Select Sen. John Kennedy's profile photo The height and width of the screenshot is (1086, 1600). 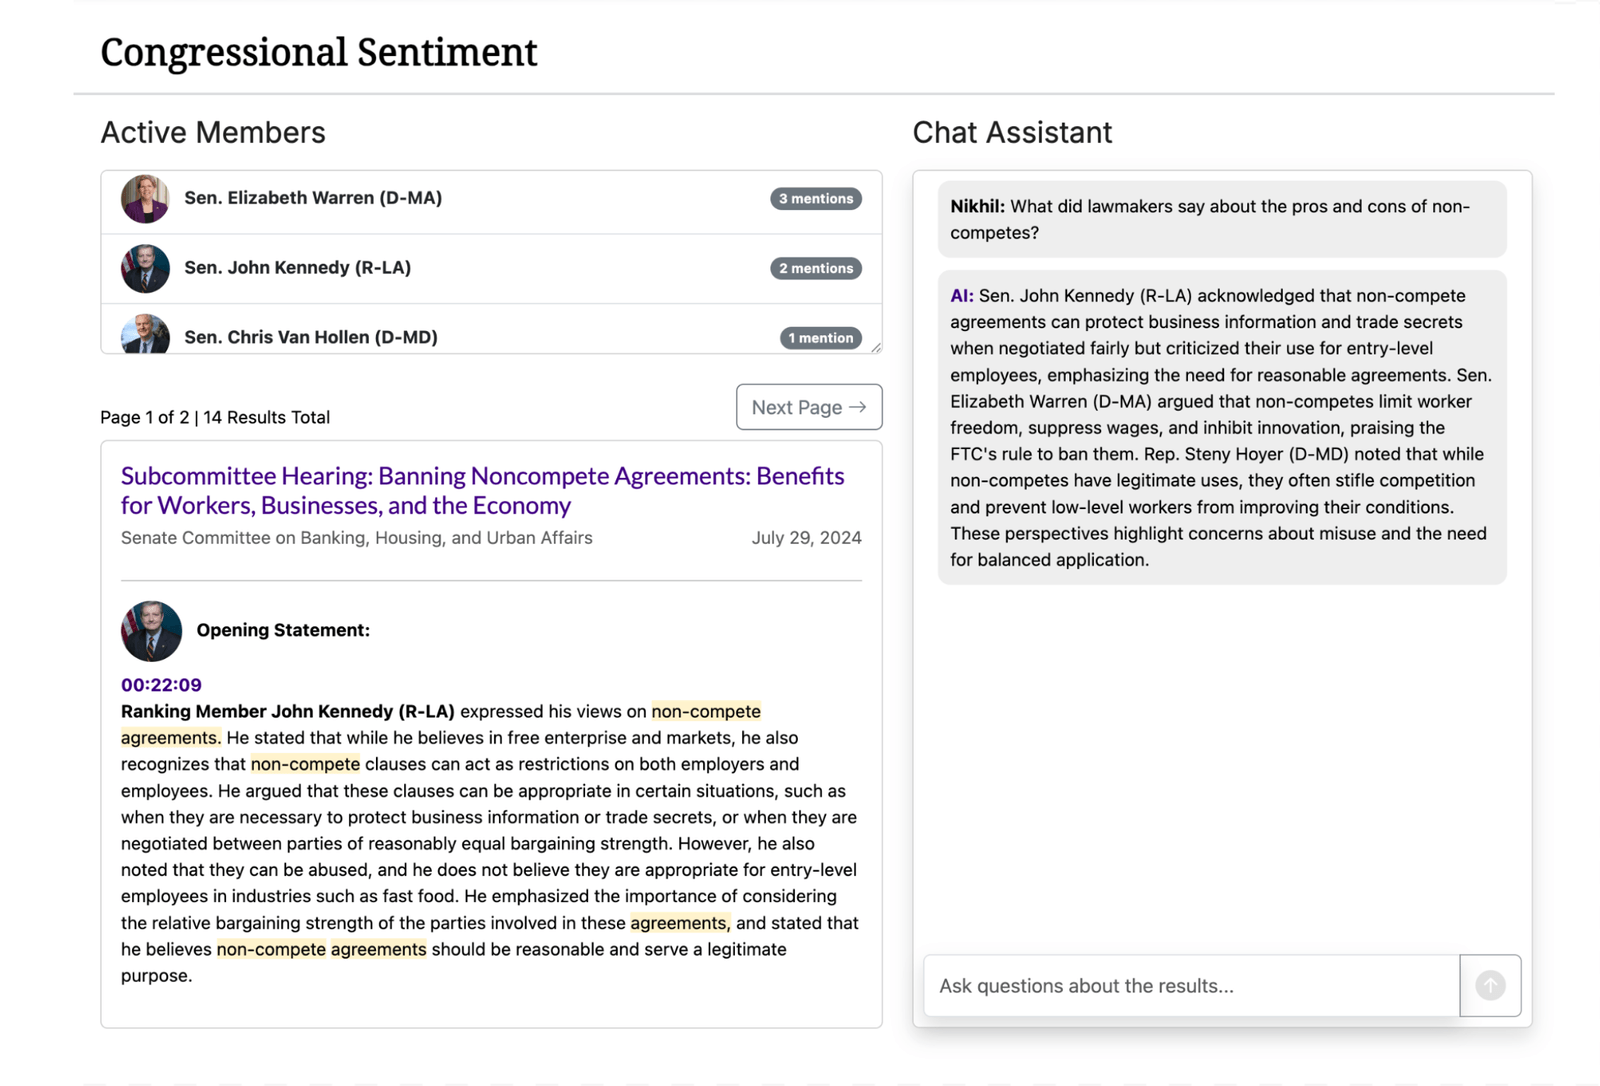click(145, 268)
